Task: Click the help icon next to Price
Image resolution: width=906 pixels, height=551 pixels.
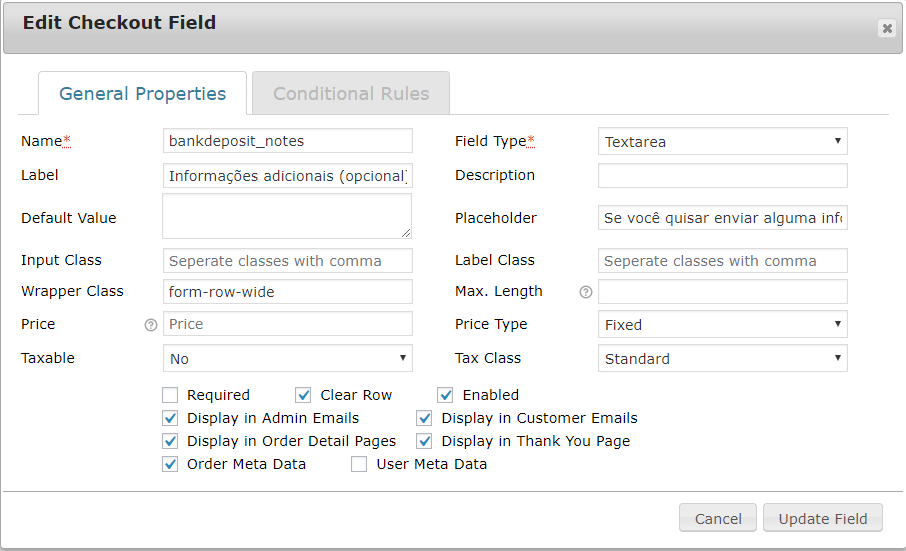Action: (x=151, y=325)
